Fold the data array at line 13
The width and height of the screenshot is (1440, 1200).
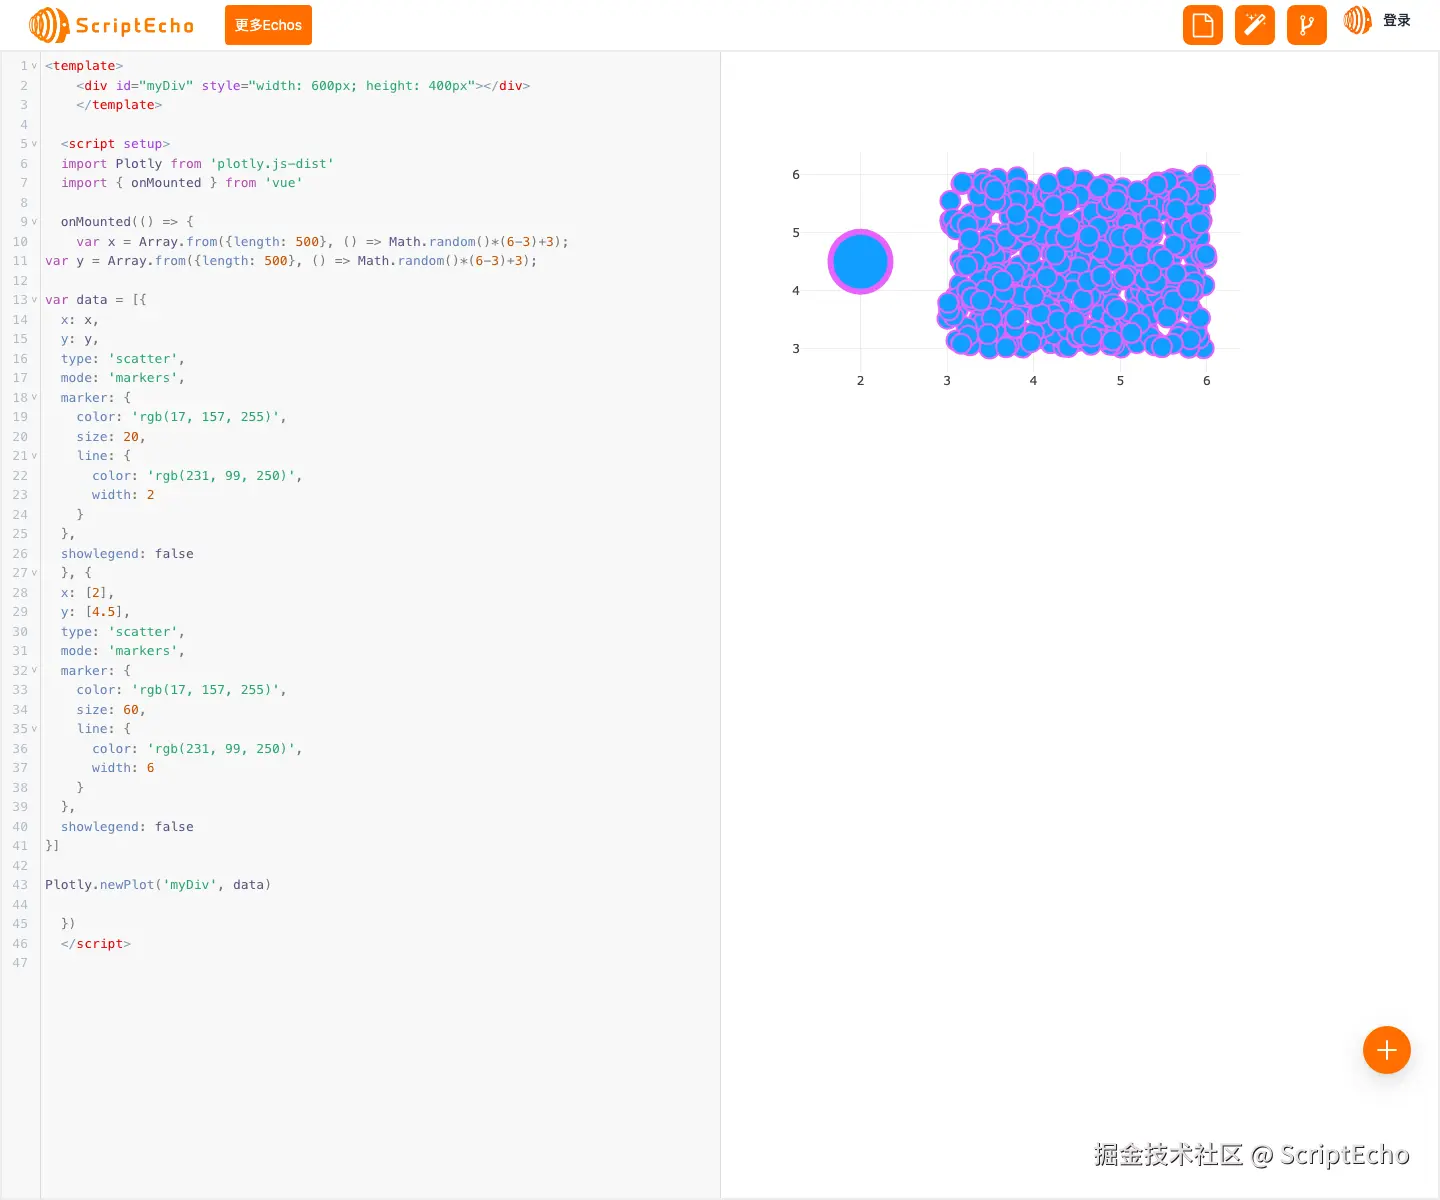pyautogui.click(x=34, y=300)
